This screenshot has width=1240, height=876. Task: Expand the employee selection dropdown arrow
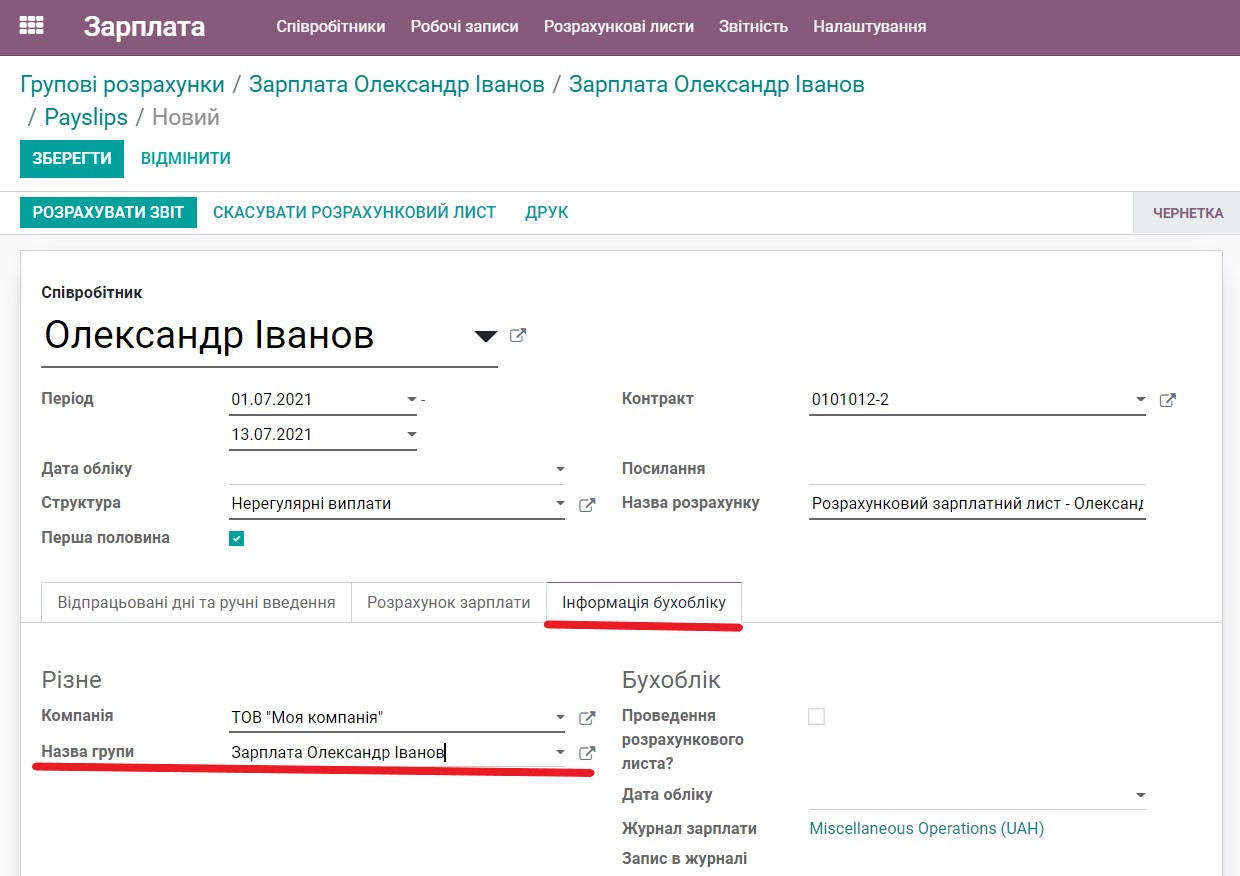coord(484,335)
